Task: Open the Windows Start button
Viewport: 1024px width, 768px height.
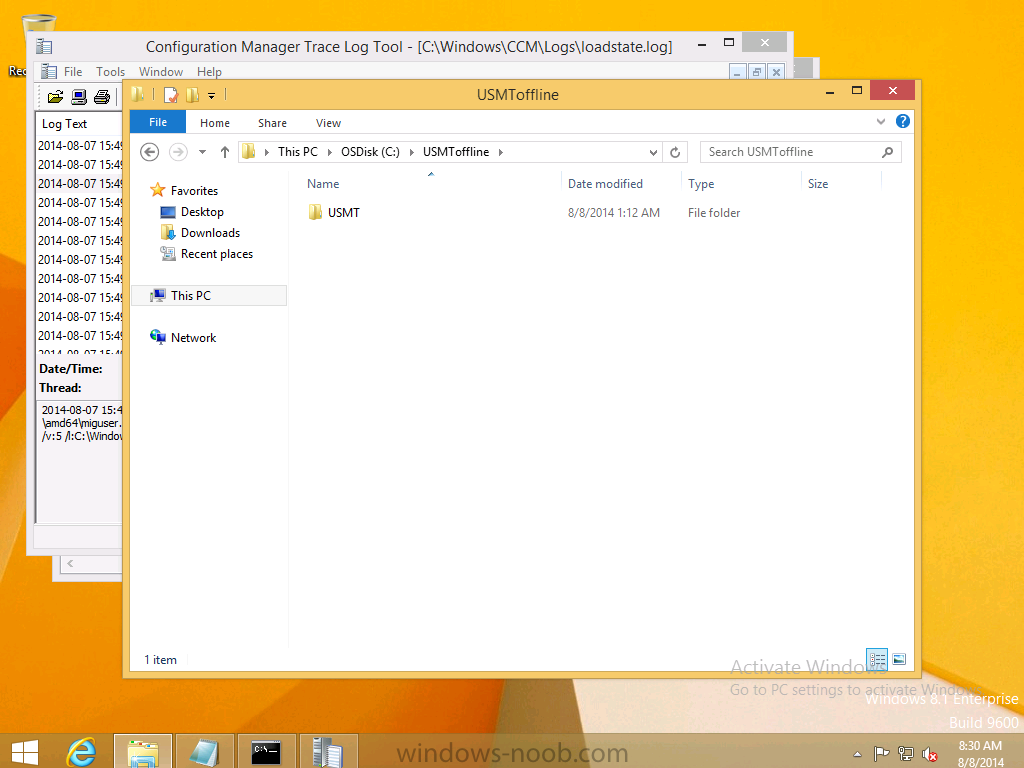Action: (x=24, y=752)
